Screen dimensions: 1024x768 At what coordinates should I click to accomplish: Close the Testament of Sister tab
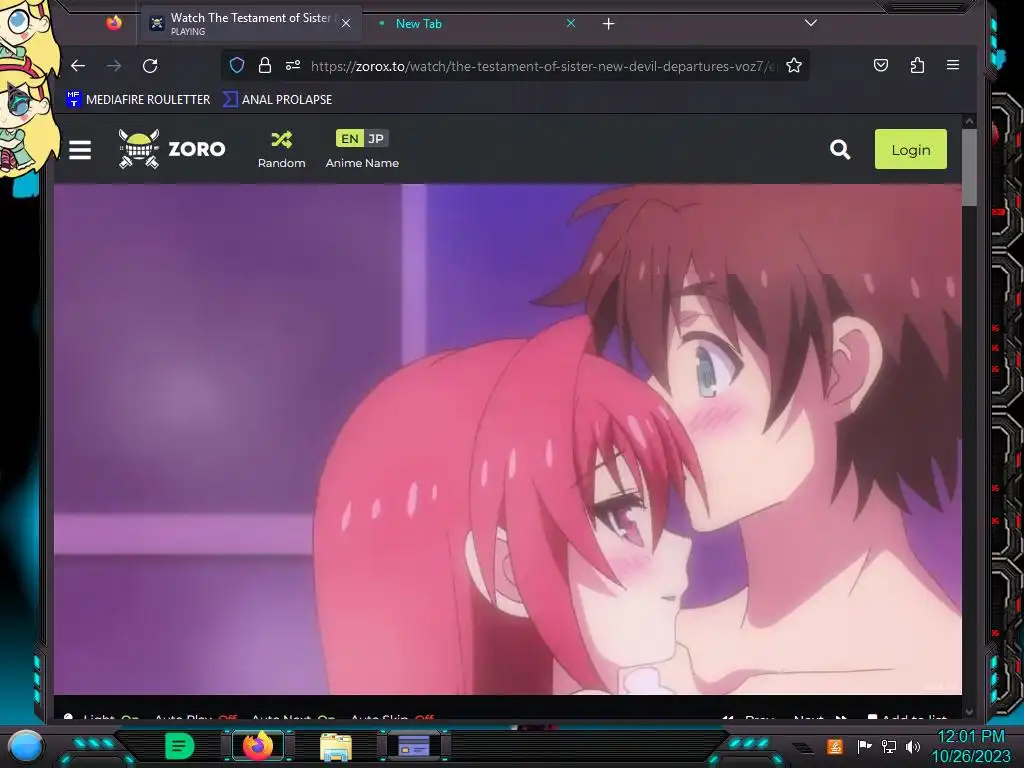(346, 24)
